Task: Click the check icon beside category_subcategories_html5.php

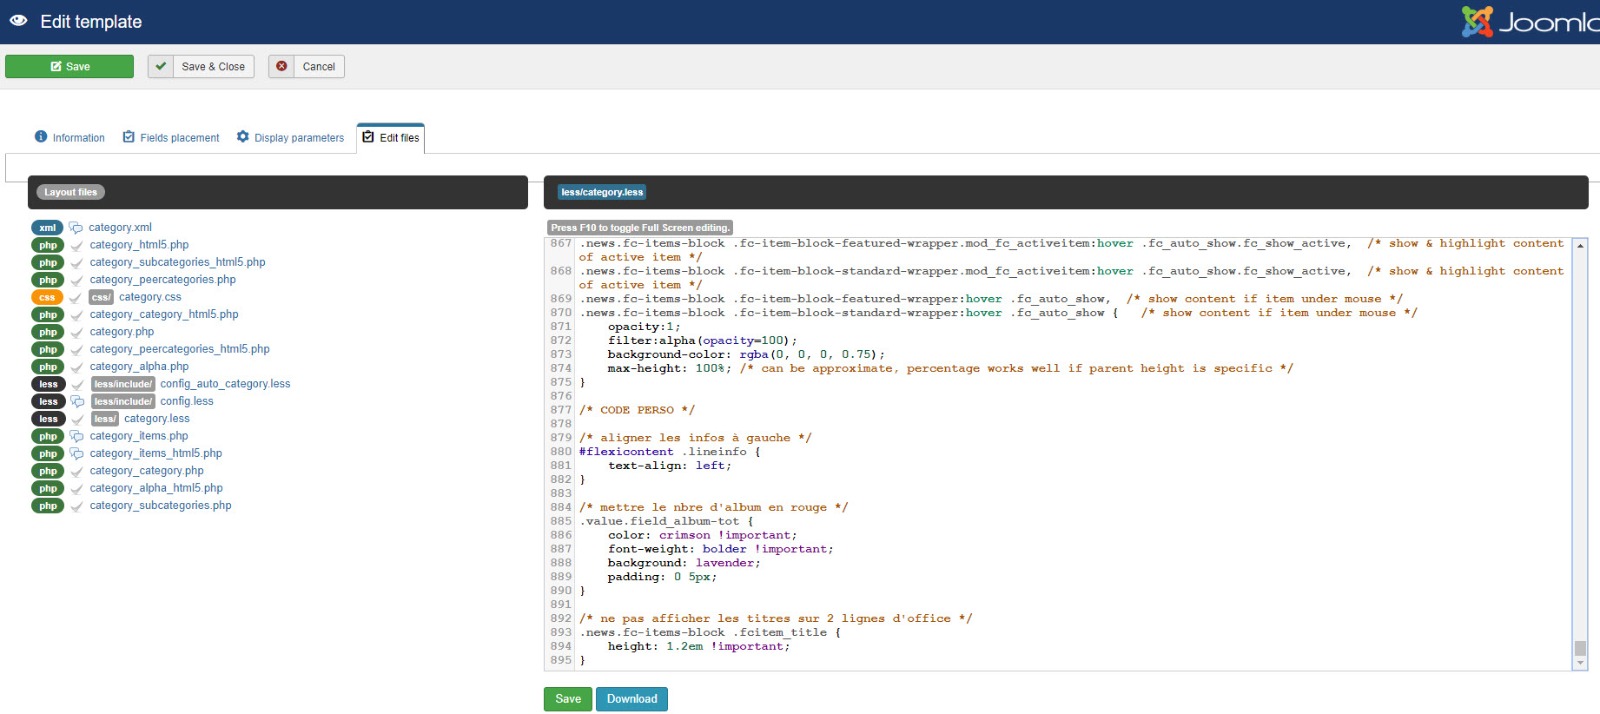Action: pyautogui.click(x=77, y=263)
